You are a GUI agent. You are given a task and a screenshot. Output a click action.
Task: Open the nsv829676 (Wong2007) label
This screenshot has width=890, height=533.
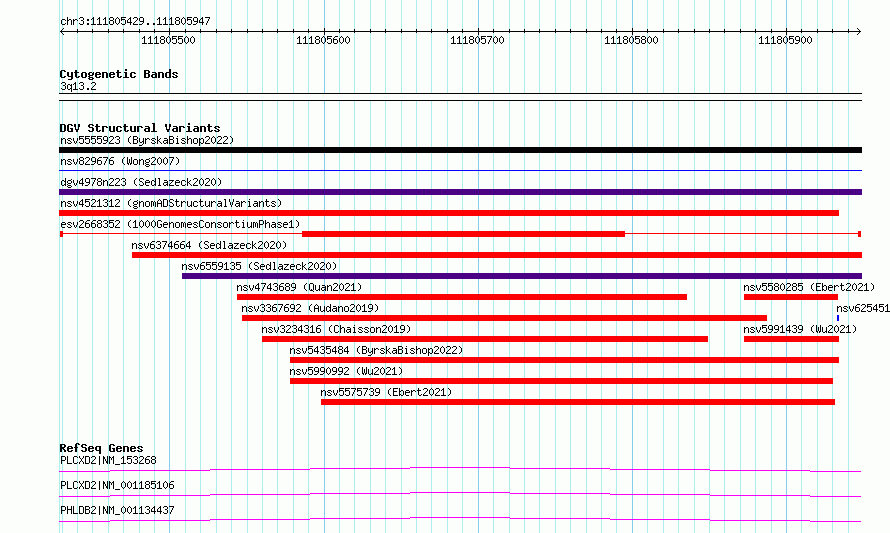tap(120, 161)
